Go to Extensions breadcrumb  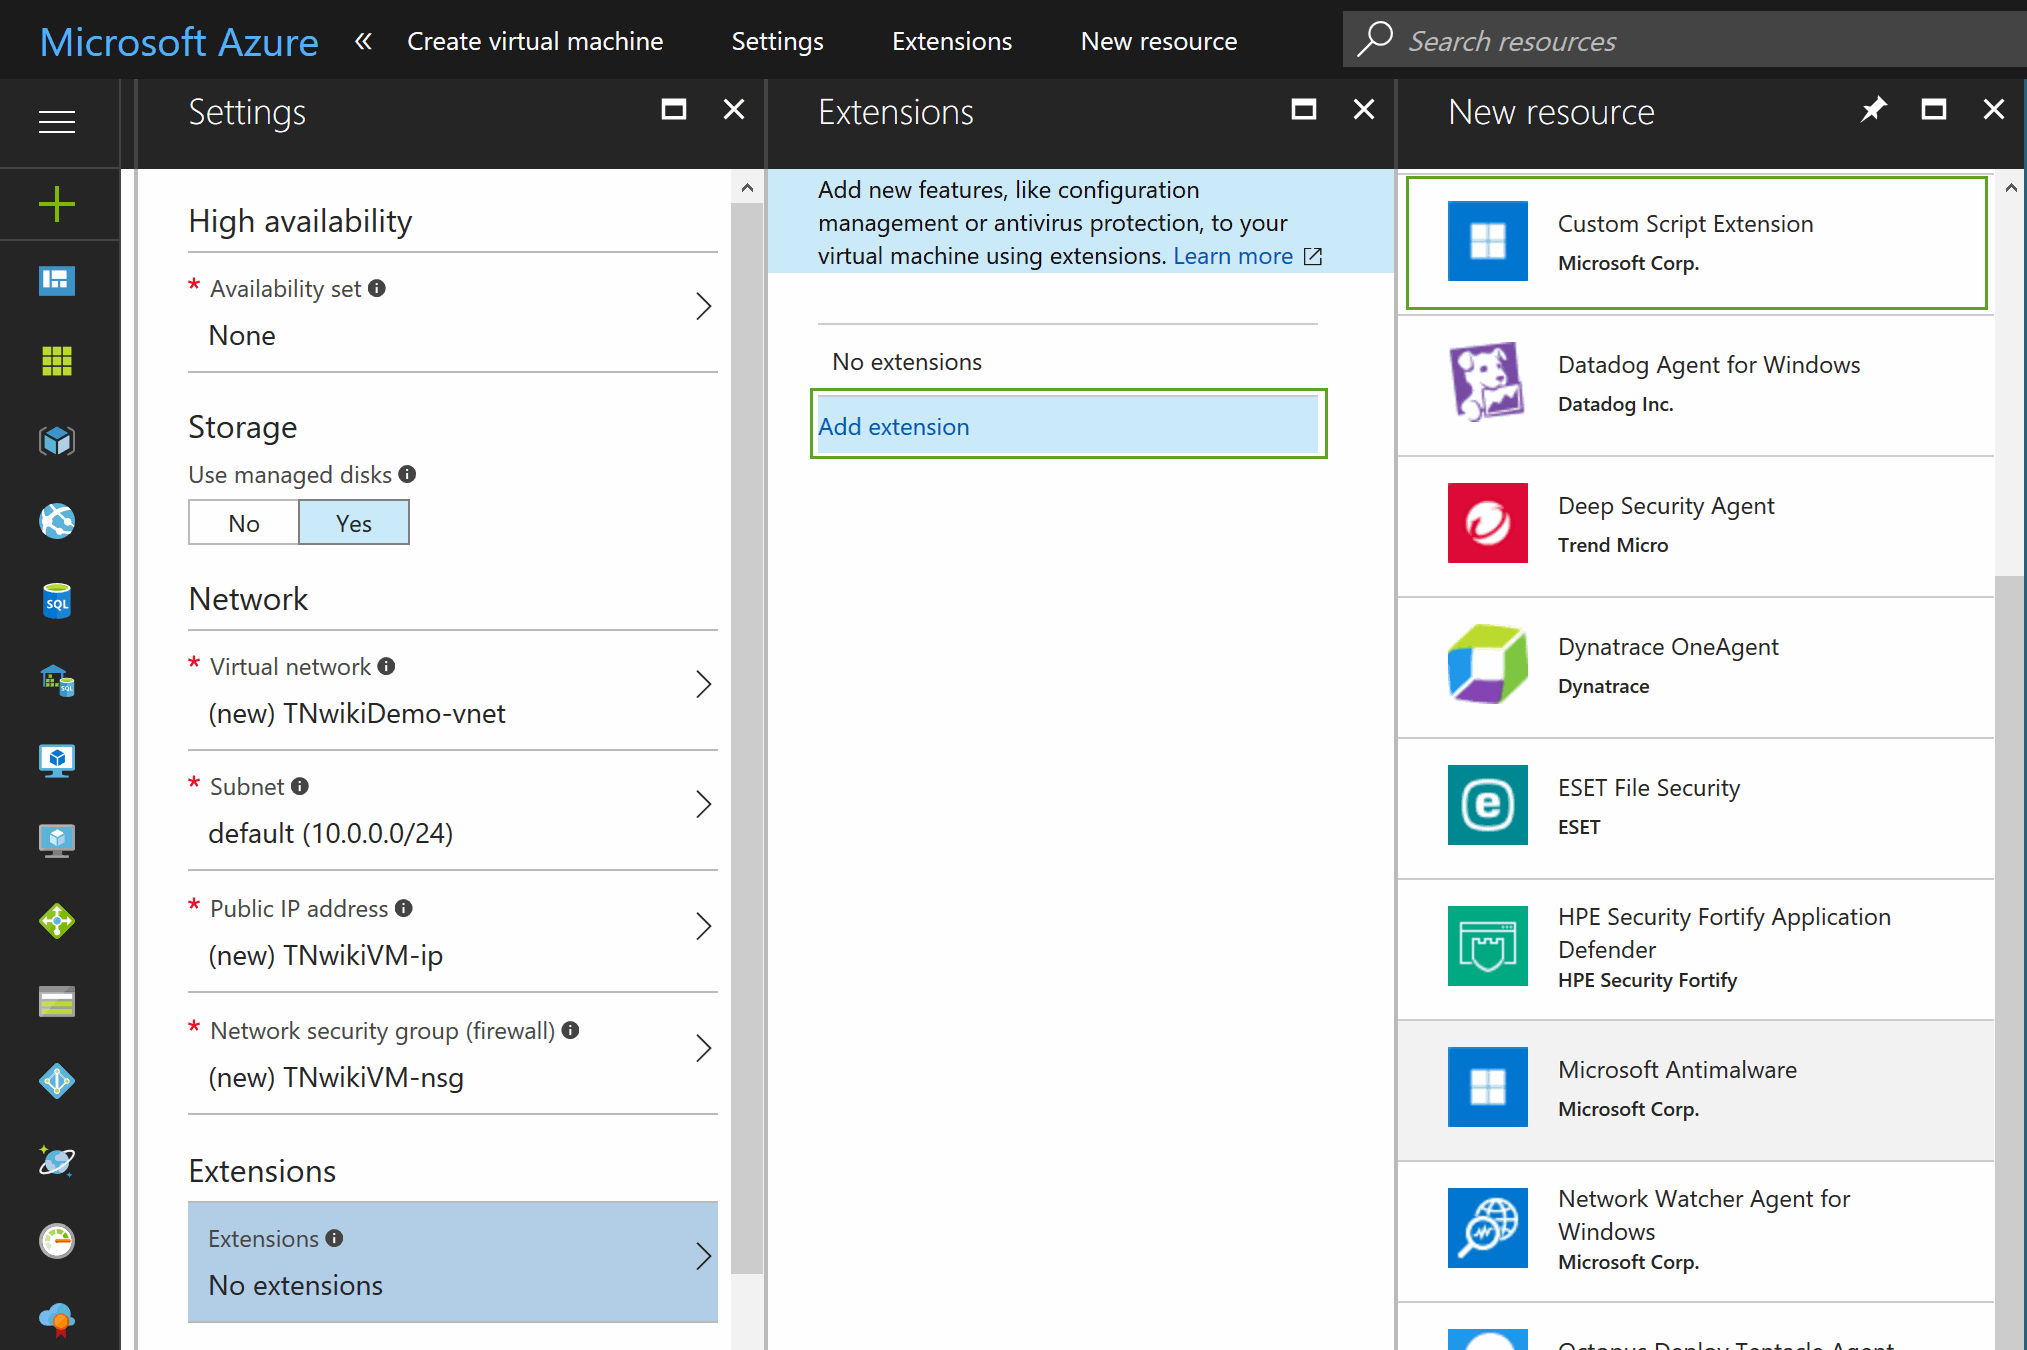point(952,41)
